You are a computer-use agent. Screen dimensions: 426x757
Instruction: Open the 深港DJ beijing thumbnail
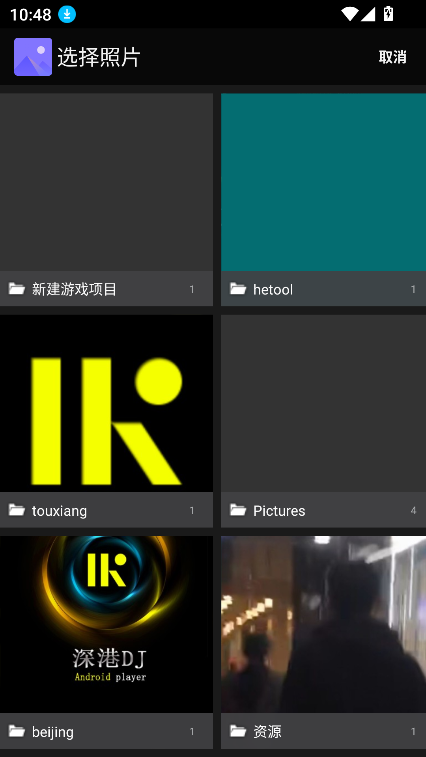[x=106, y=624]
